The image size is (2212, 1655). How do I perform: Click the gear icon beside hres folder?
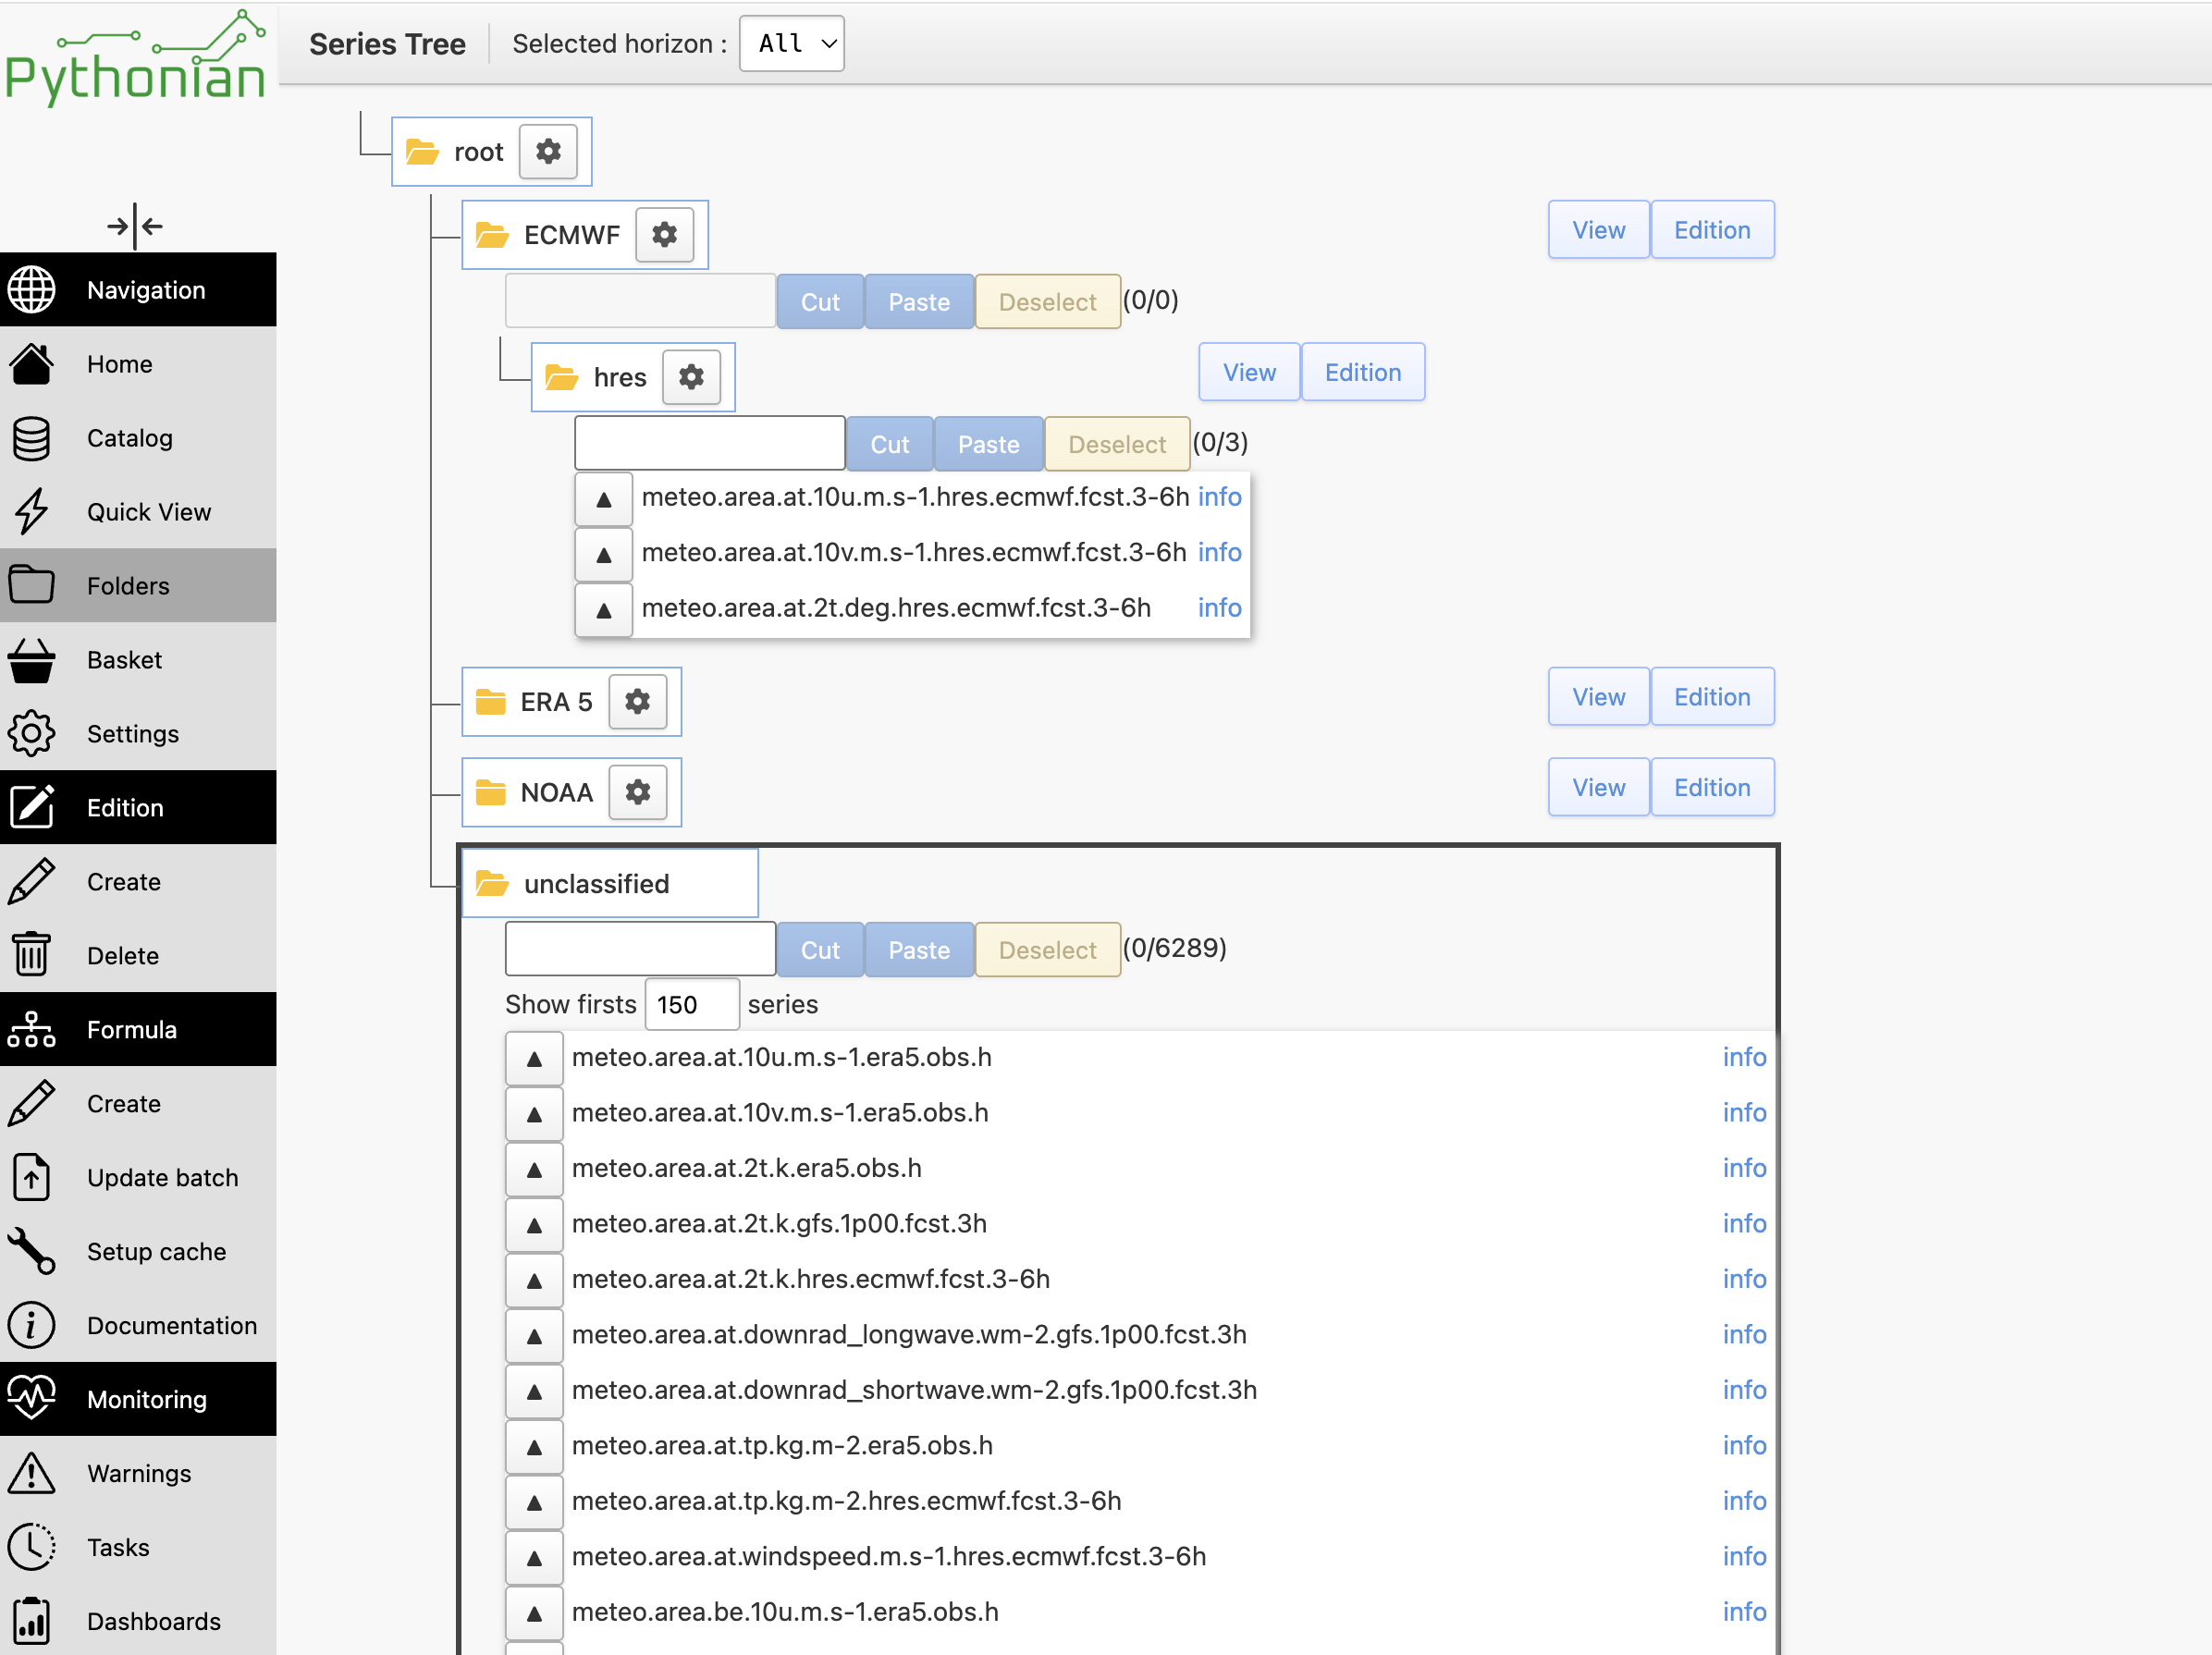pyautogui.click(x=691, y=377)
